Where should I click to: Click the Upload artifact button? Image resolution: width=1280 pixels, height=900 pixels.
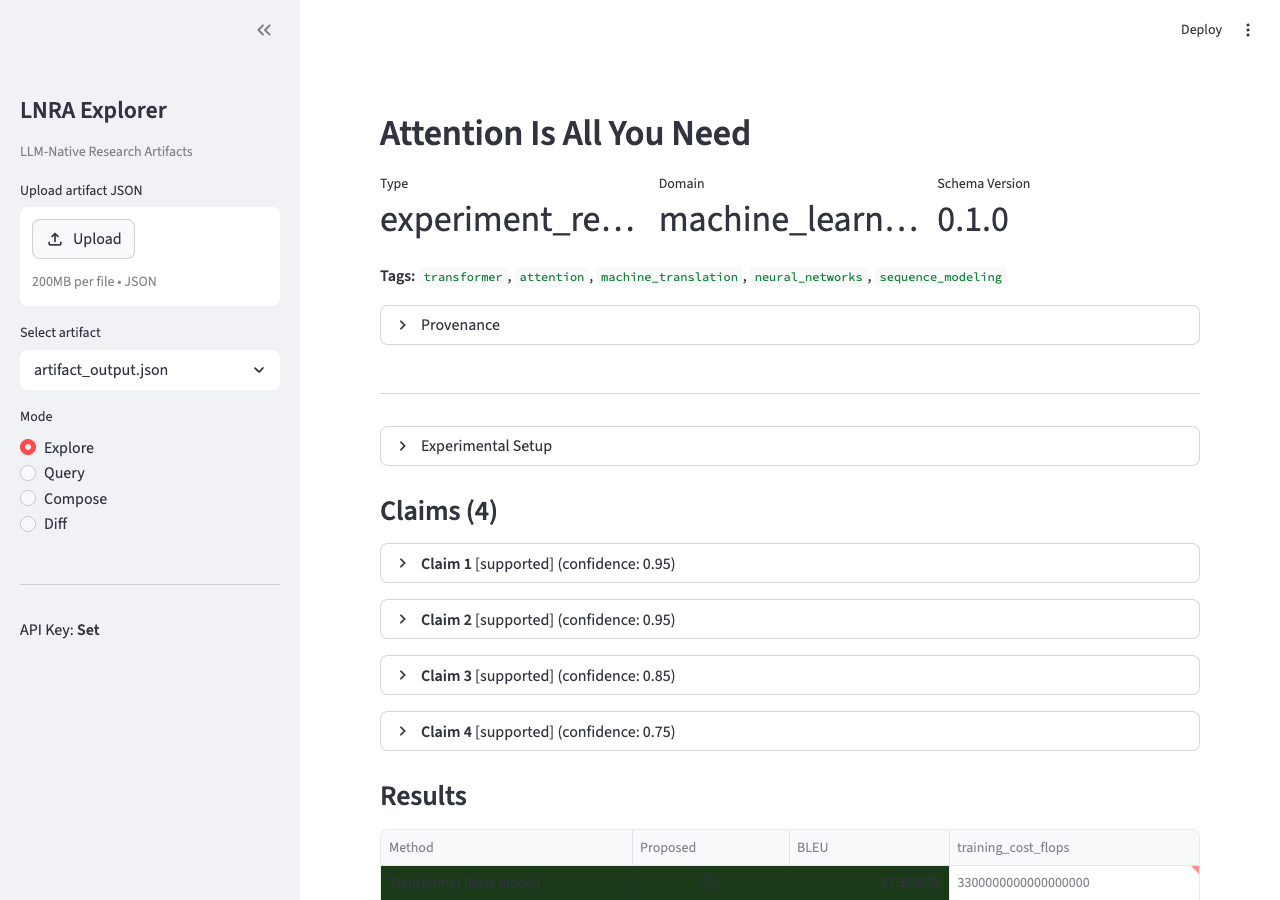click(x=84, y=239)
